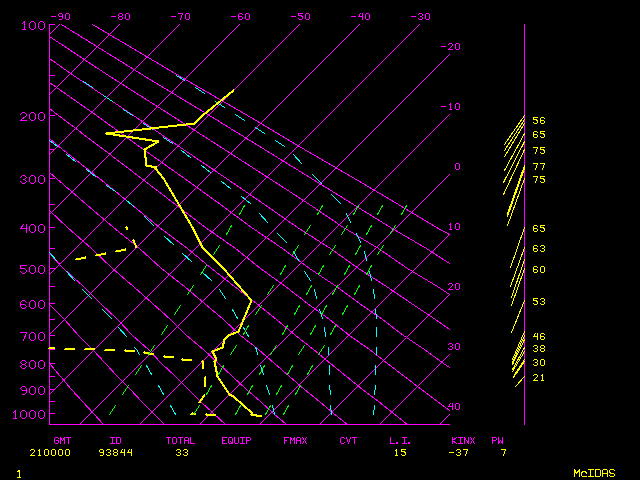Select the 700 pressure level label
This screenshot has height=480, width=640.
pos(33,337)
